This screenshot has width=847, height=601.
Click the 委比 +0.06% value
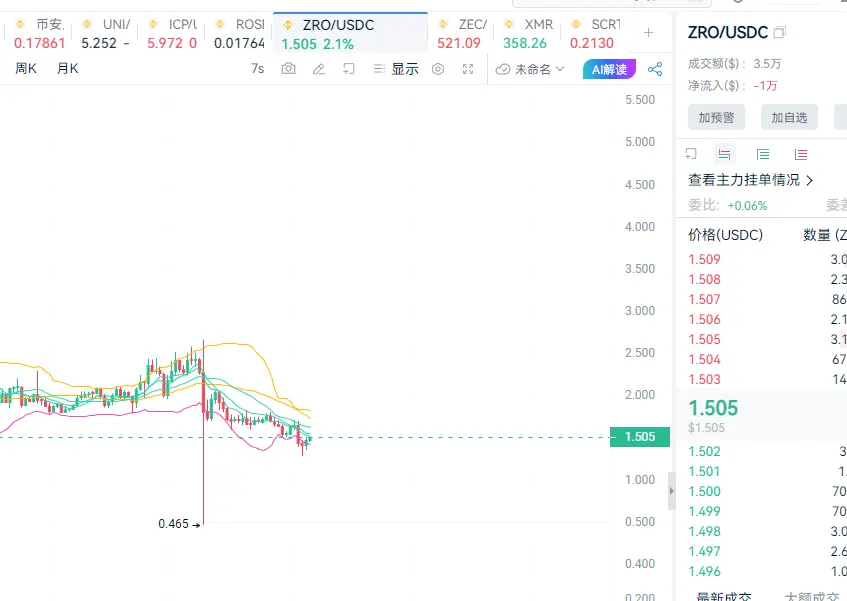pyautogui.click(x=747, y=206)
